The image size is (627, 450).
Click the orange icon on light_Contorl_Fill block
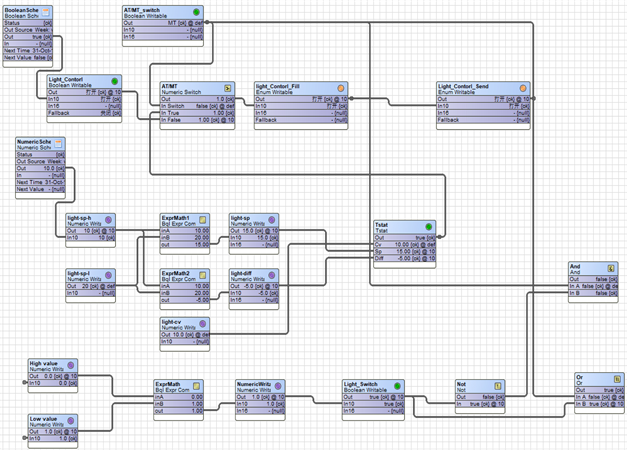tap(340, 87)
